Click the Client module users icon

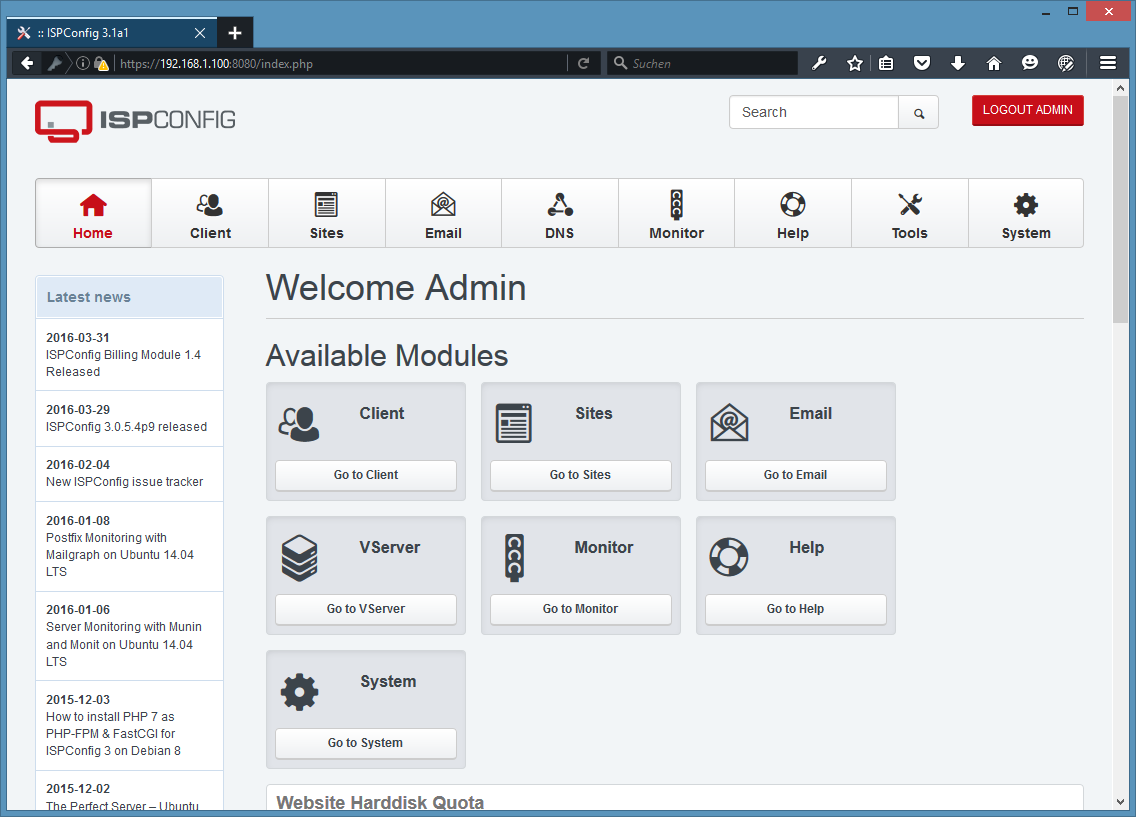[x=298, y=424]
